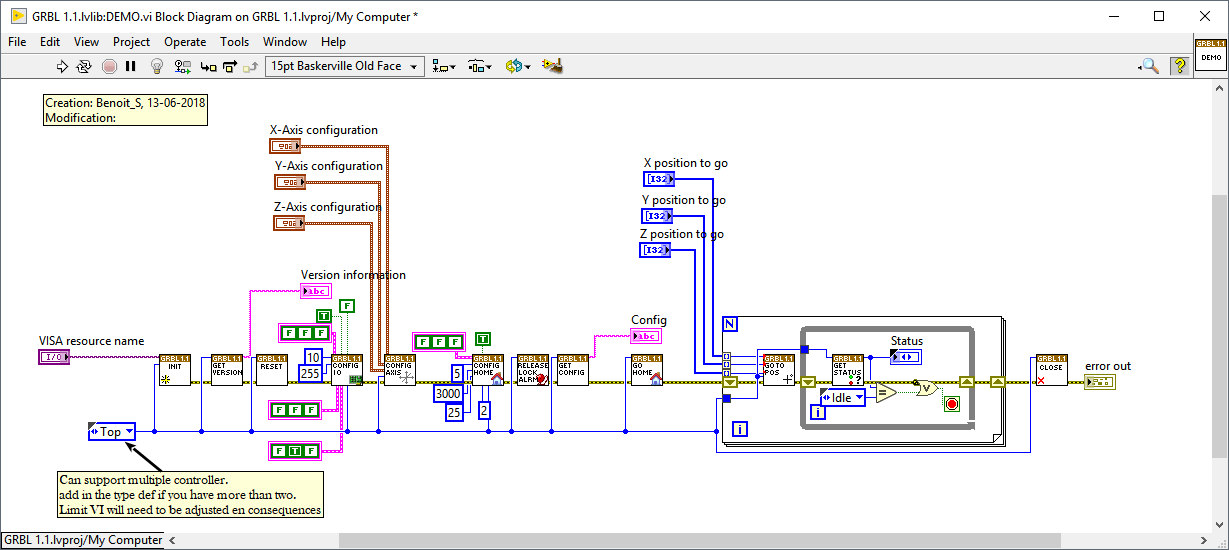Image resolution: width=1229 pixels, height=550 pixels.
Task: Toggle Highlight Execution lightbulb
Action: pos(157,66)
